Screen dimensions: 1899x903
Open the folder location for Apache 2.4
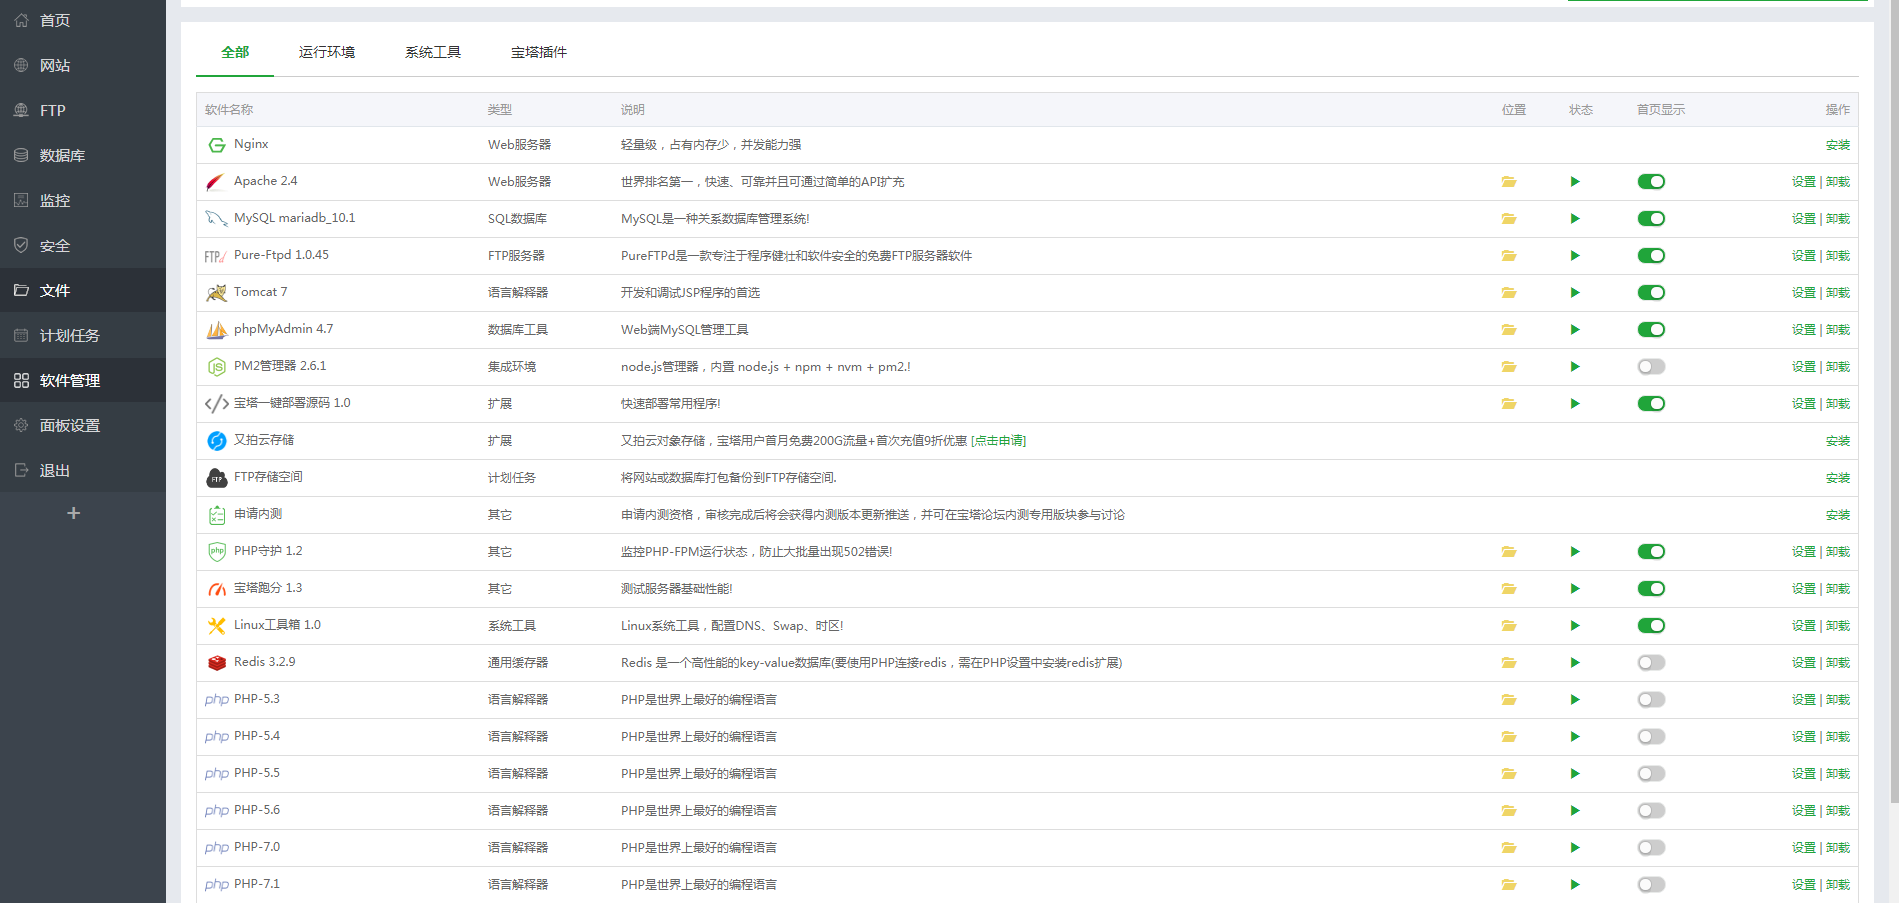pos(1509,182)
